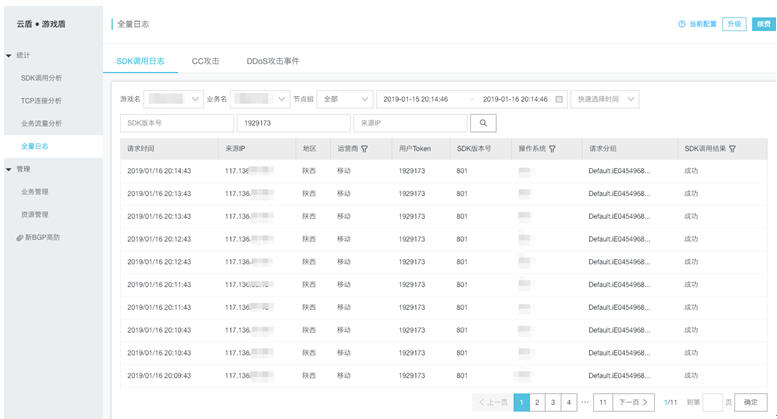Click the 下一页 next page button
The height and width of the screenshot is (419, 777).
tap(633, 402)
